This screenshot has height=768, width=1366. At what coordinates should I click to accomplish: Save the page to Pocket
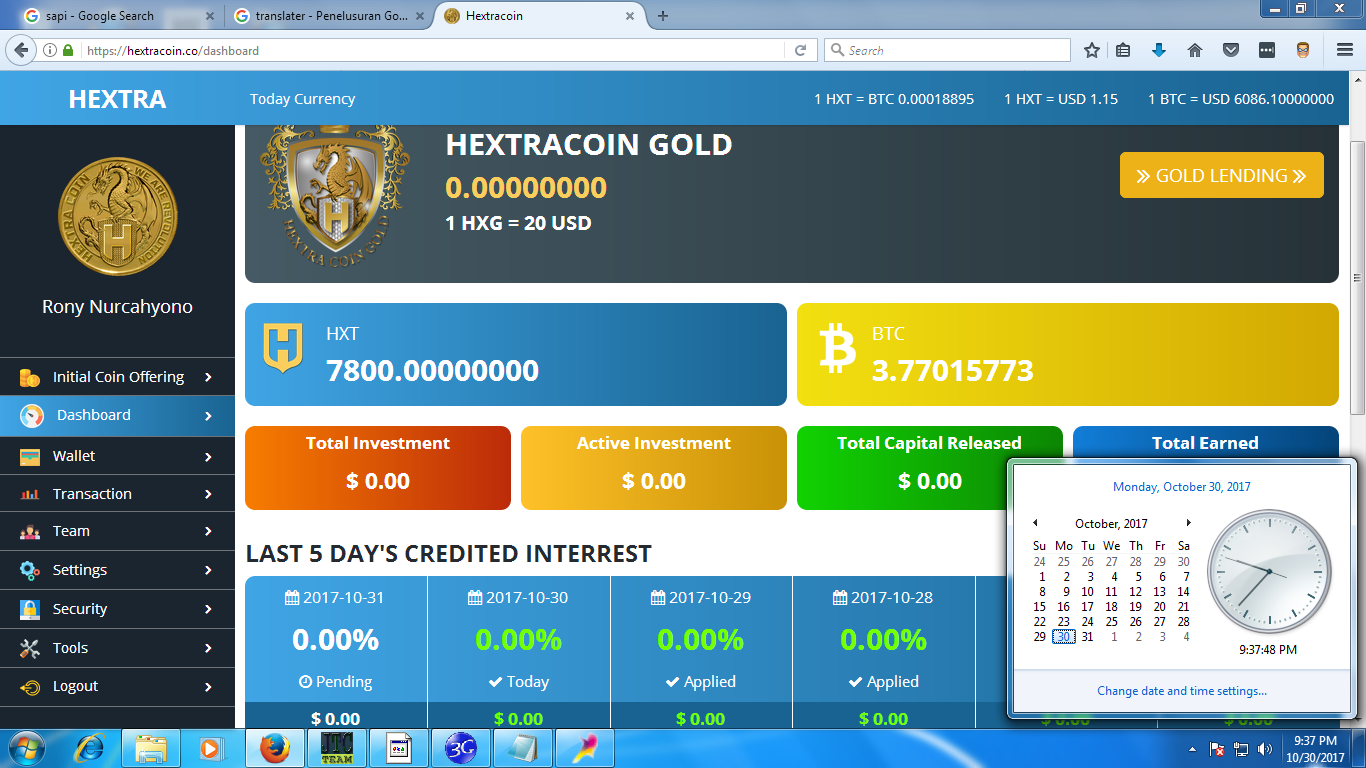[x=1231, y=50]
